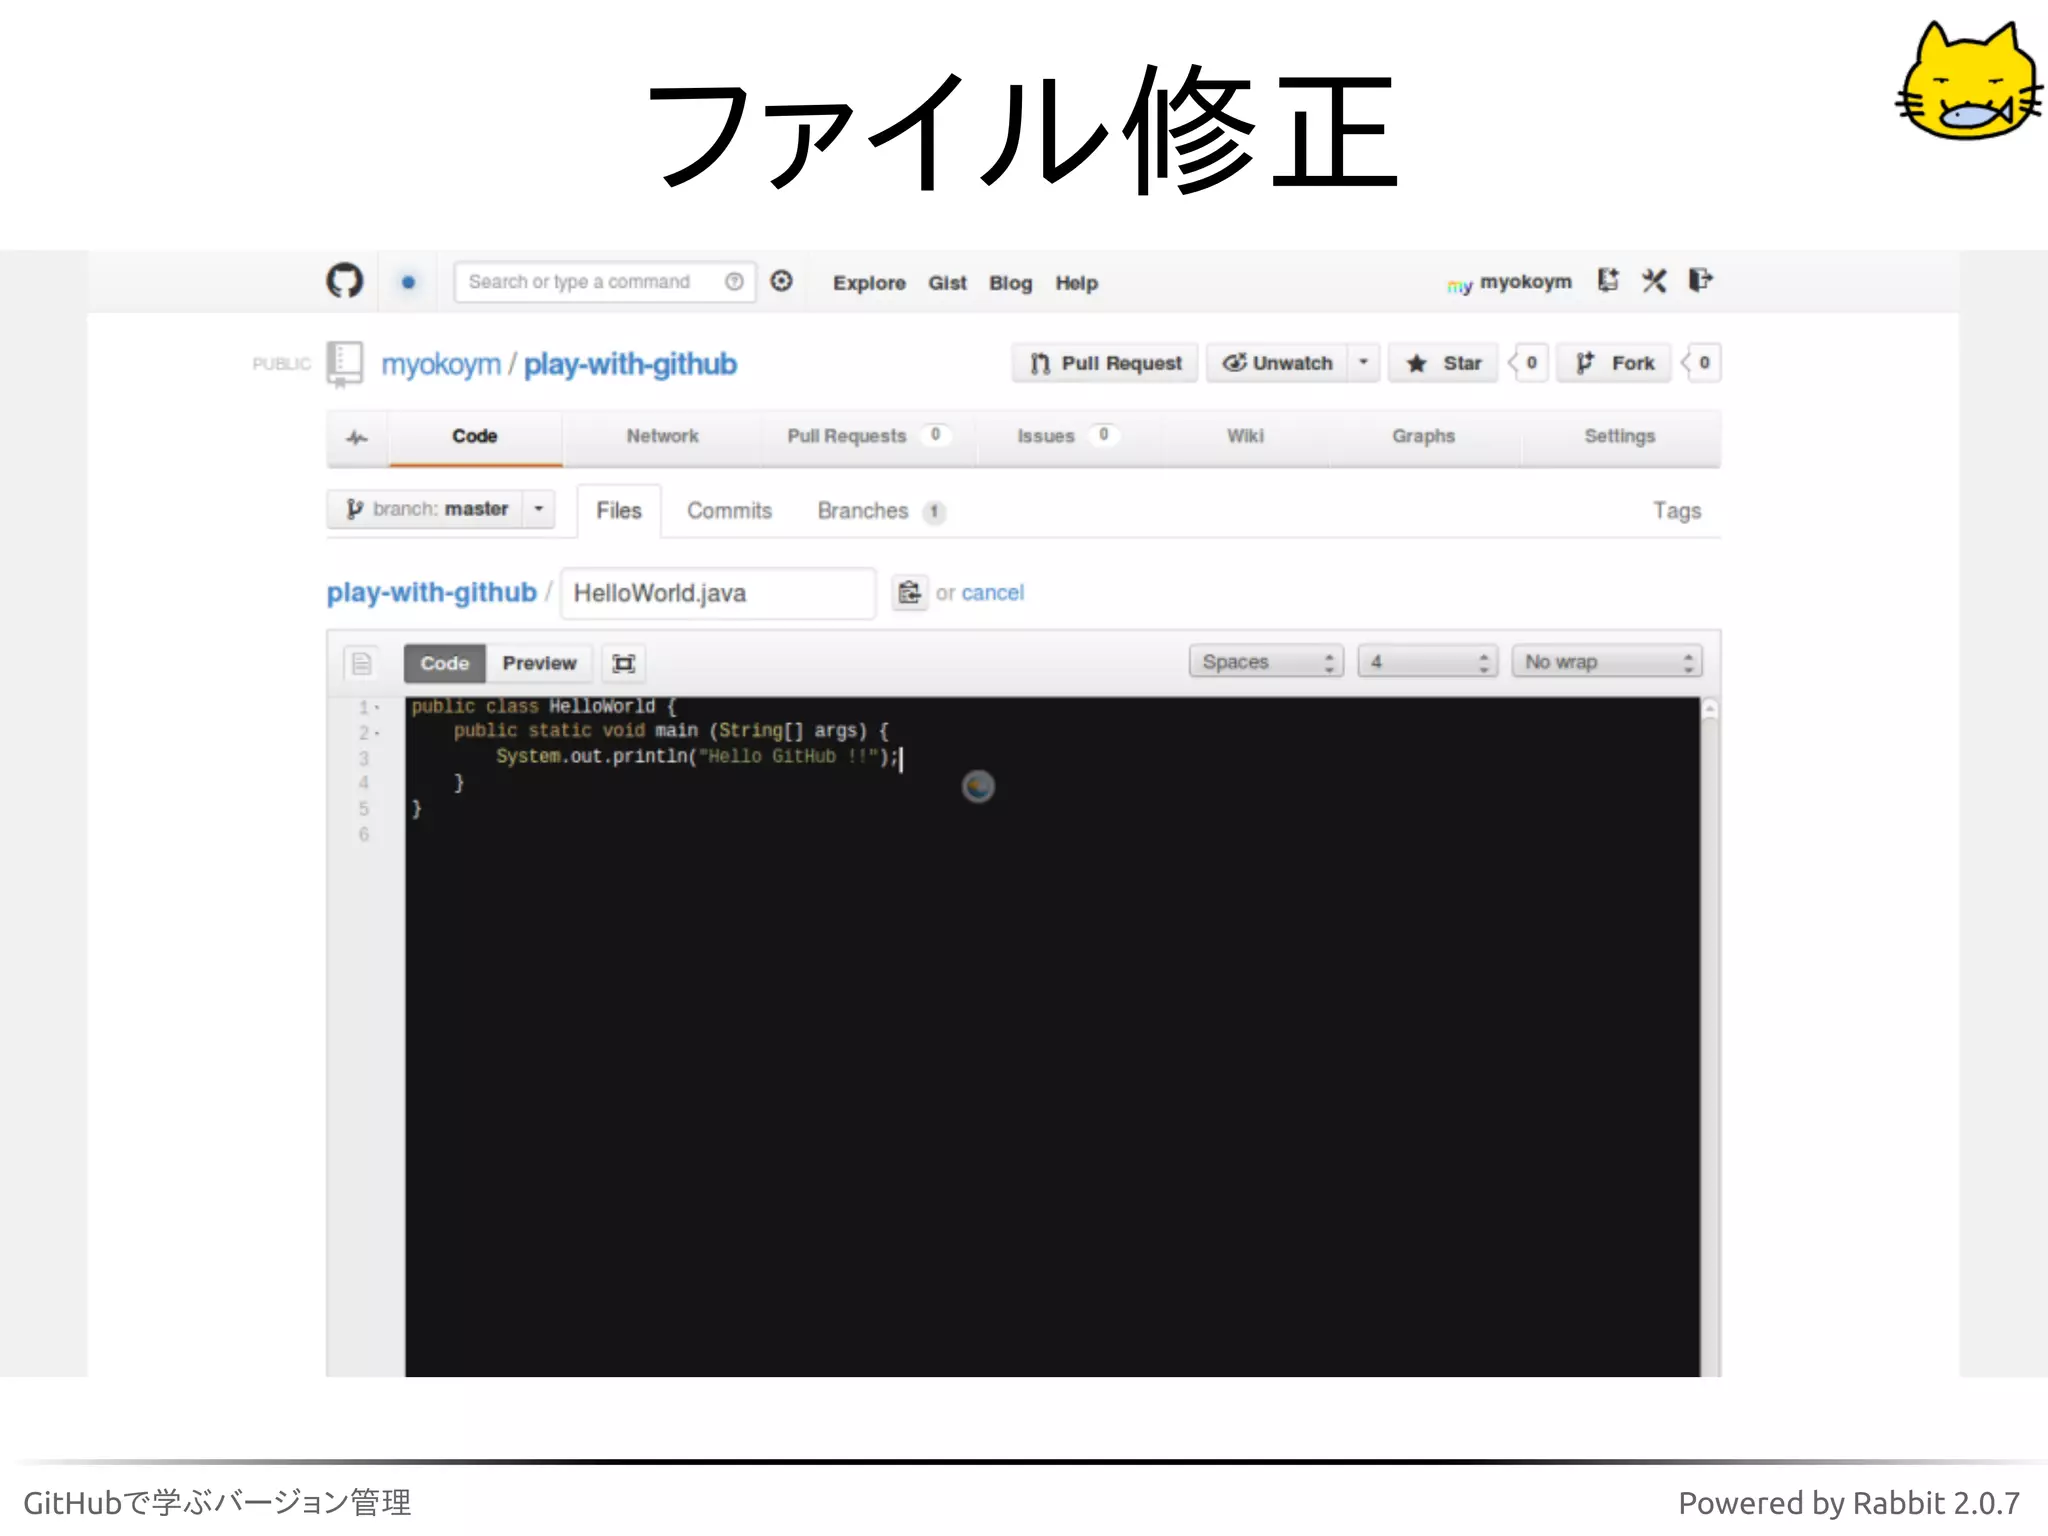Open the Wiki tab

coord(1245,437)
